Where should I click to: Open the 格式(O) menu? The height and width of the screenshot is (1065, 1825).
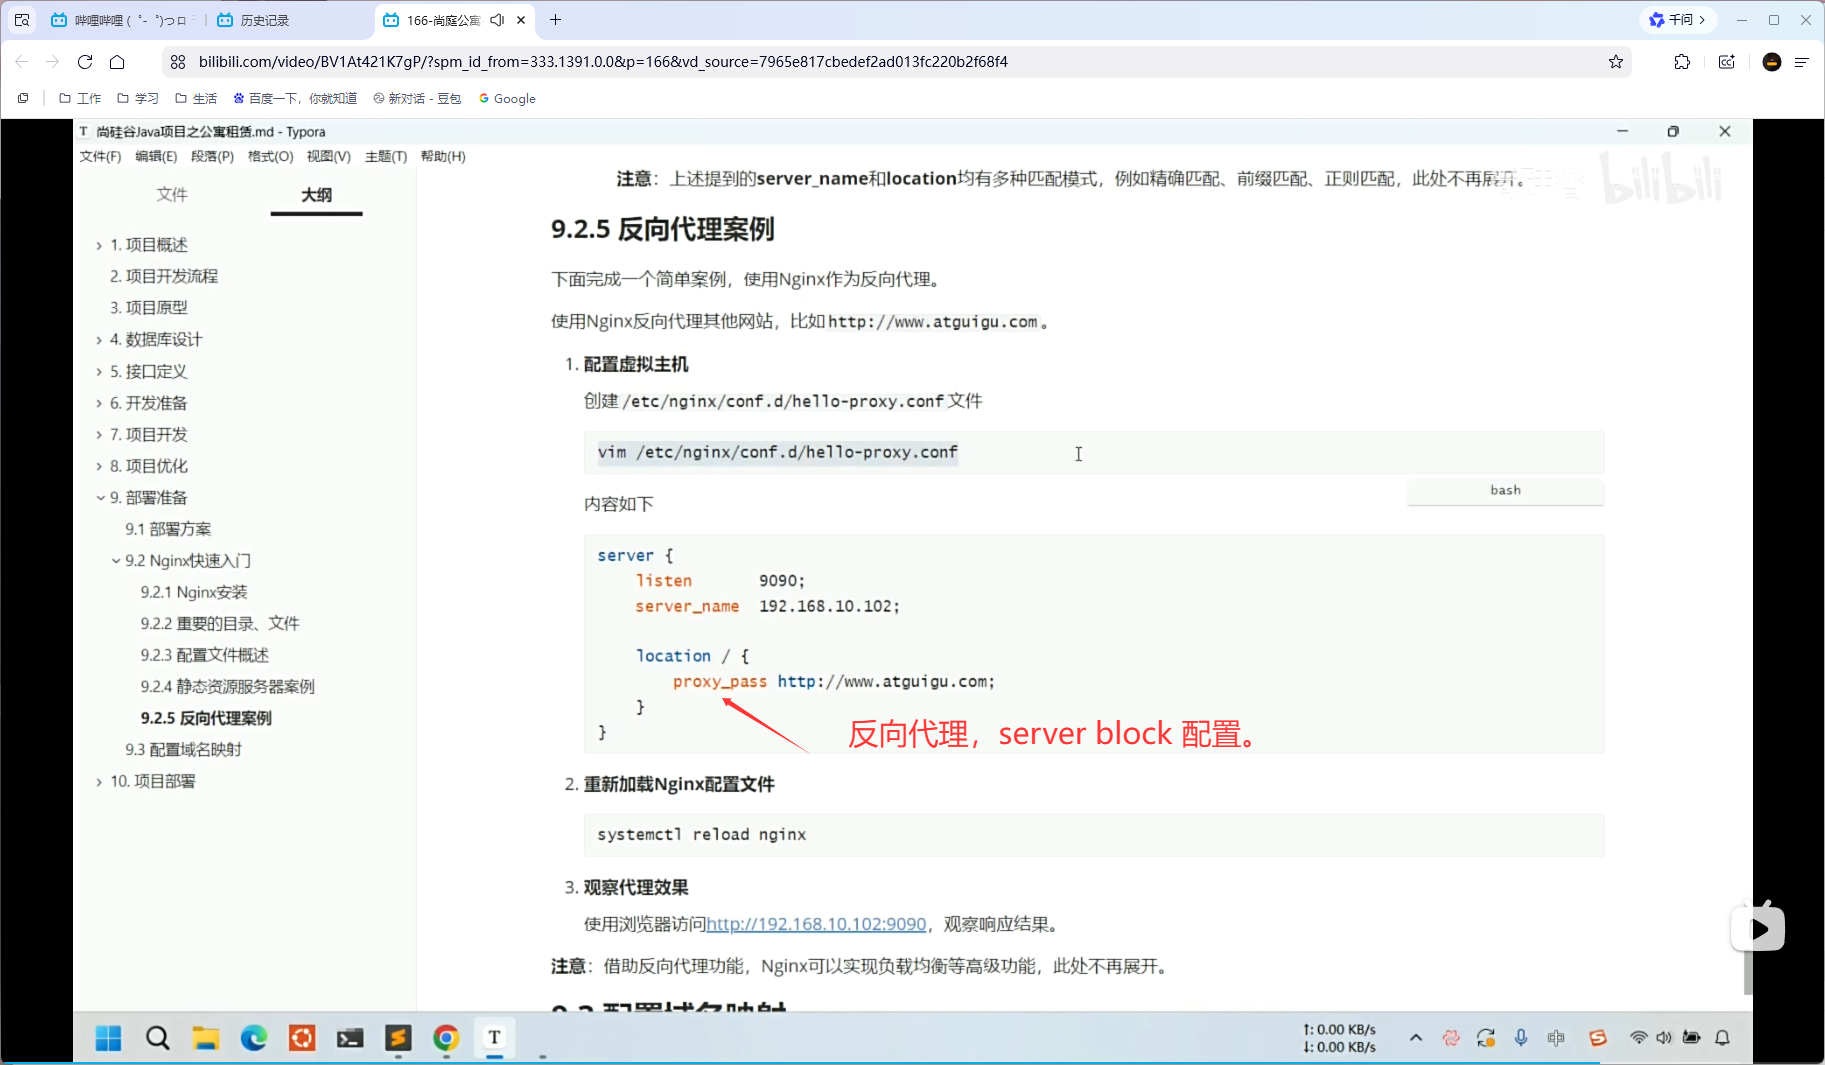point(270,157)
